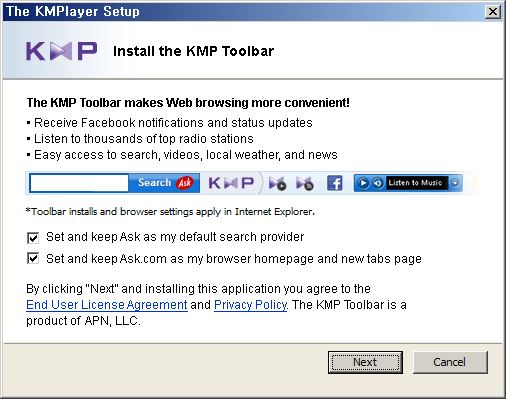Screen dimensions: 506x399
Task: Uncheck Ask.com as browser homepage and new tabs
Action: [x=33, y=258]
